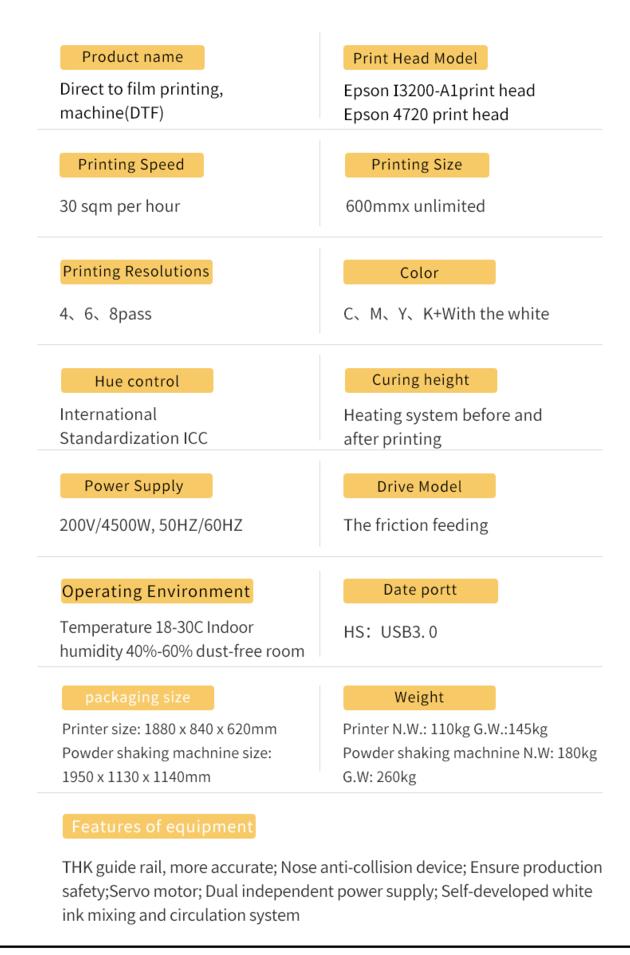Viewport: 630px width, 955px height.
Task: Click the 600mmx unlimited value
Action: pos(416,206)
